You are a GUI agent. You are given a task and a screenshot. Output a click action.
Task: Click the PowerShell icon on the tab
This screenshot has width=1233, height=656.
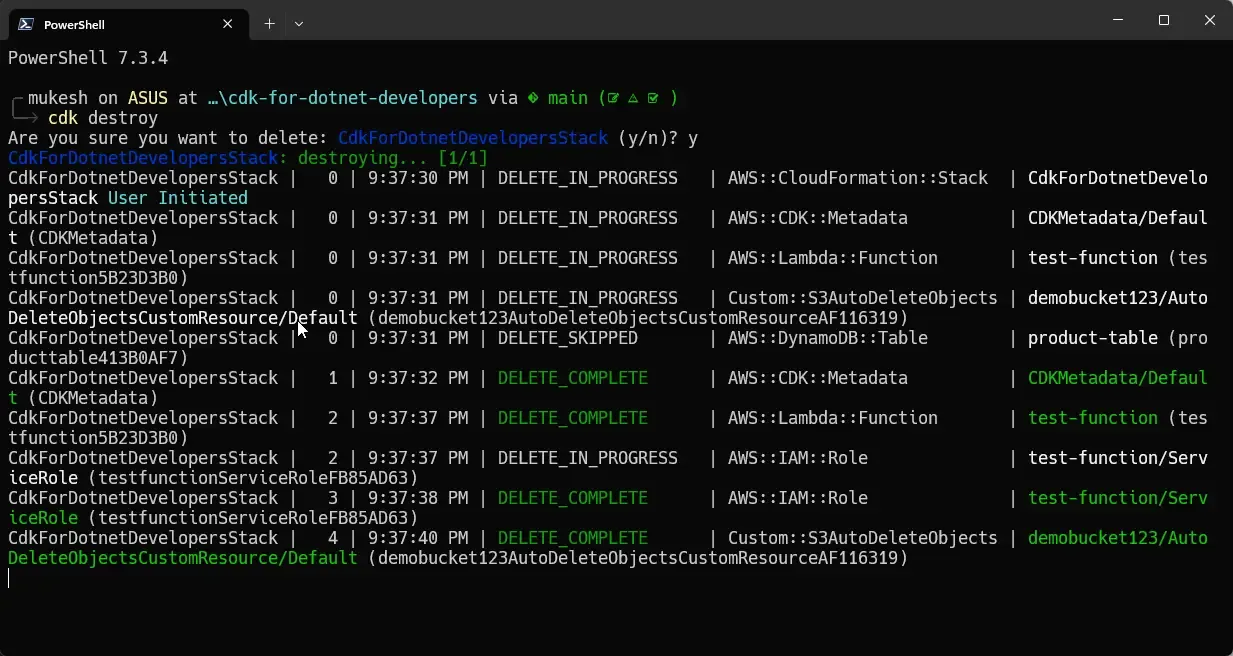point(27,23)
